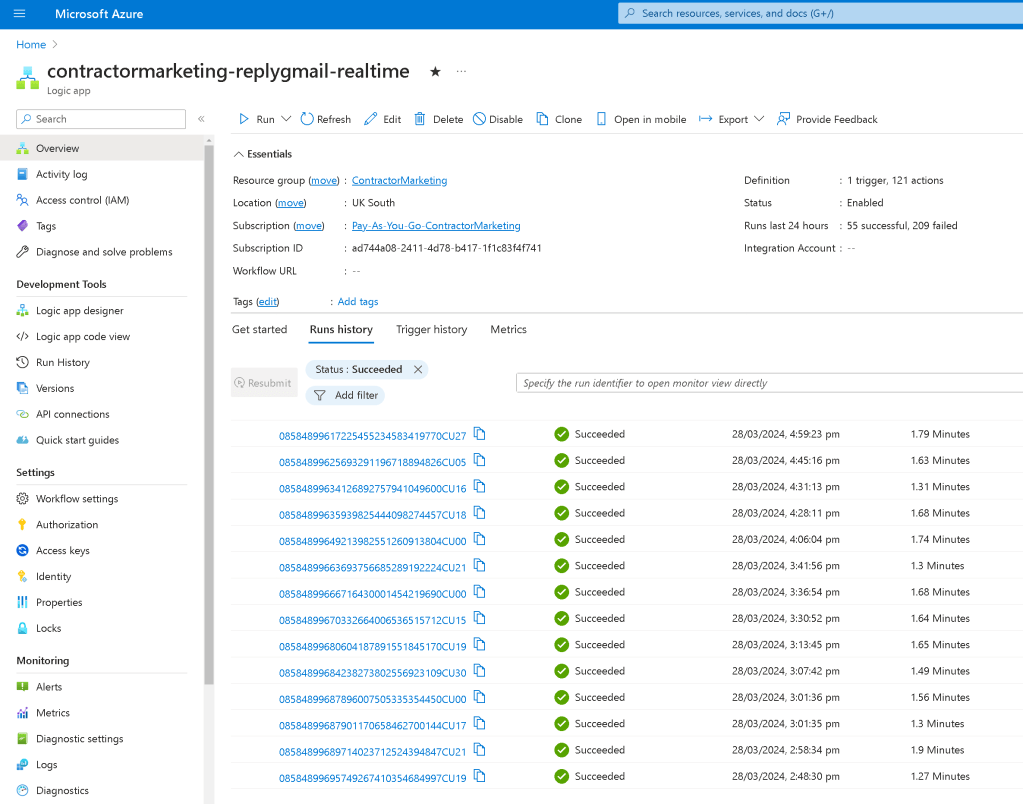Refresh the logic app overview
The height and width of the screenshot is (804, 1023).
click(x=326, y=119)
